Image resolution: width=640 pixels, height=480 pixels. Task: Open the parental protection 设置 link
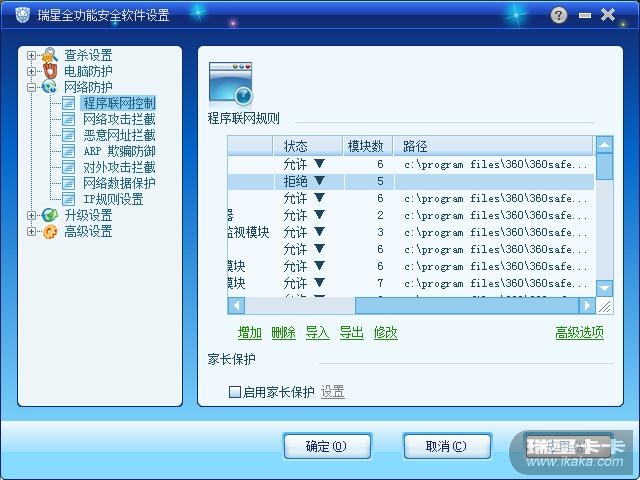coord(332,392)
